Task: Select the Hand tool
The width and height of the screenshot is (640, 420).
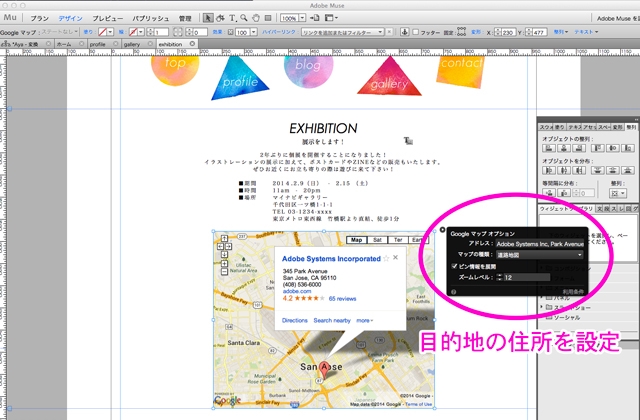Action: coord(256,18)
